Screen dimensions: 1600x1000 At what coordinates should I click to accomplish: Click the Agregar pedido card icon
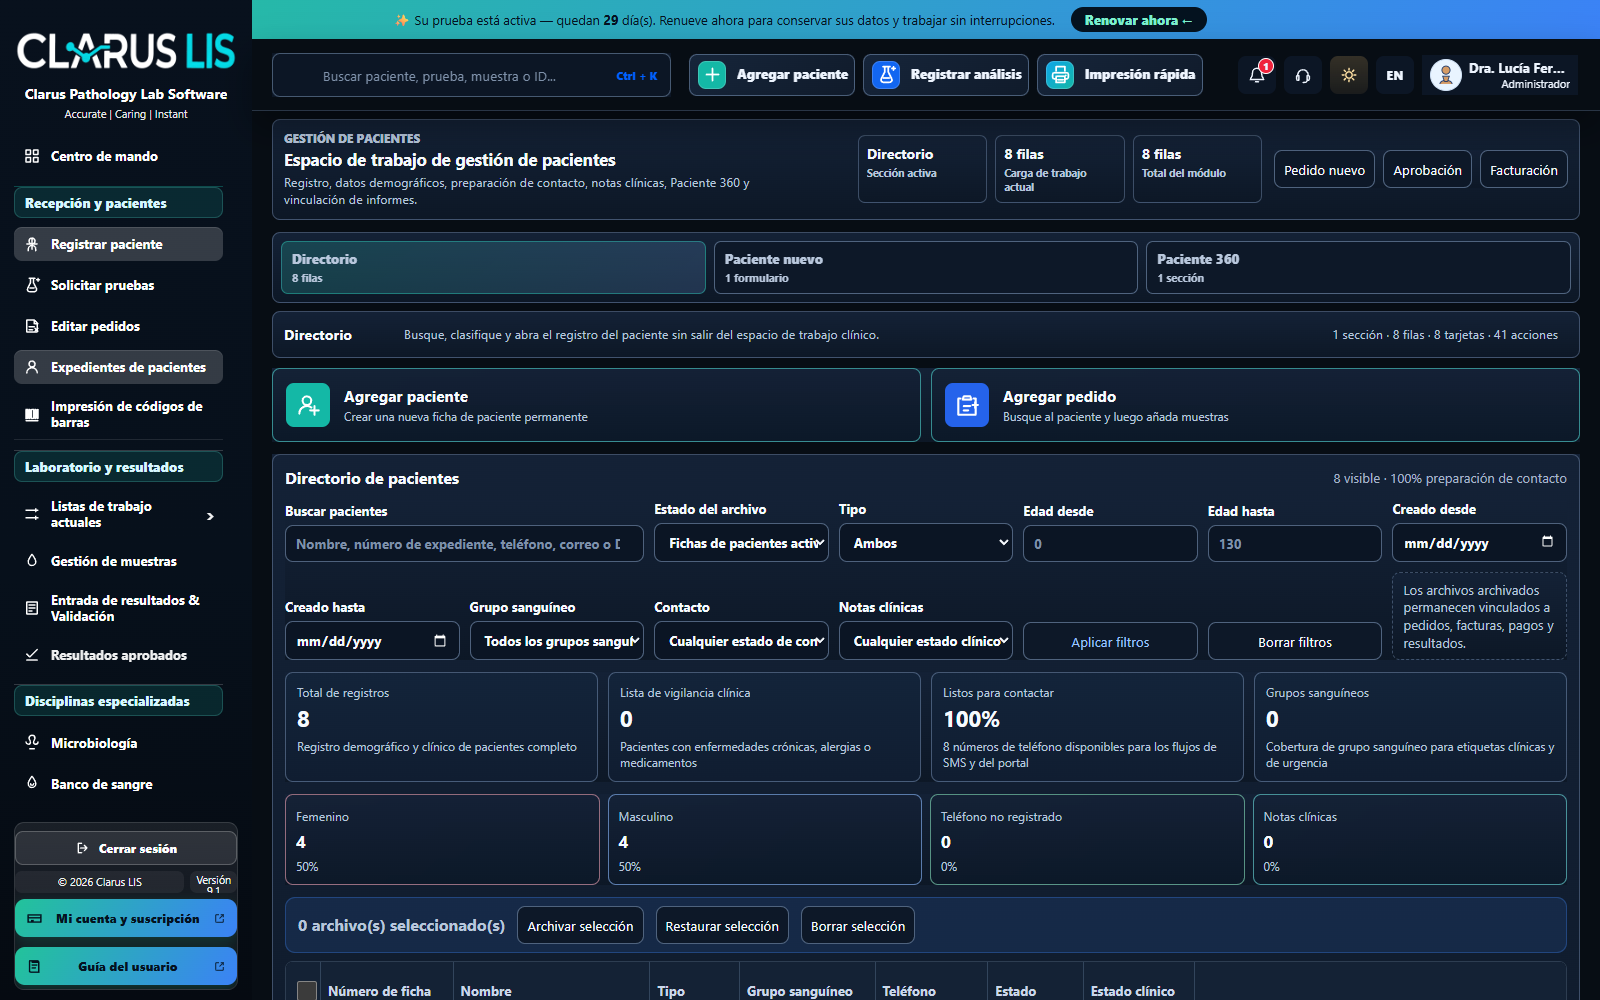click(x=967, y=405)
